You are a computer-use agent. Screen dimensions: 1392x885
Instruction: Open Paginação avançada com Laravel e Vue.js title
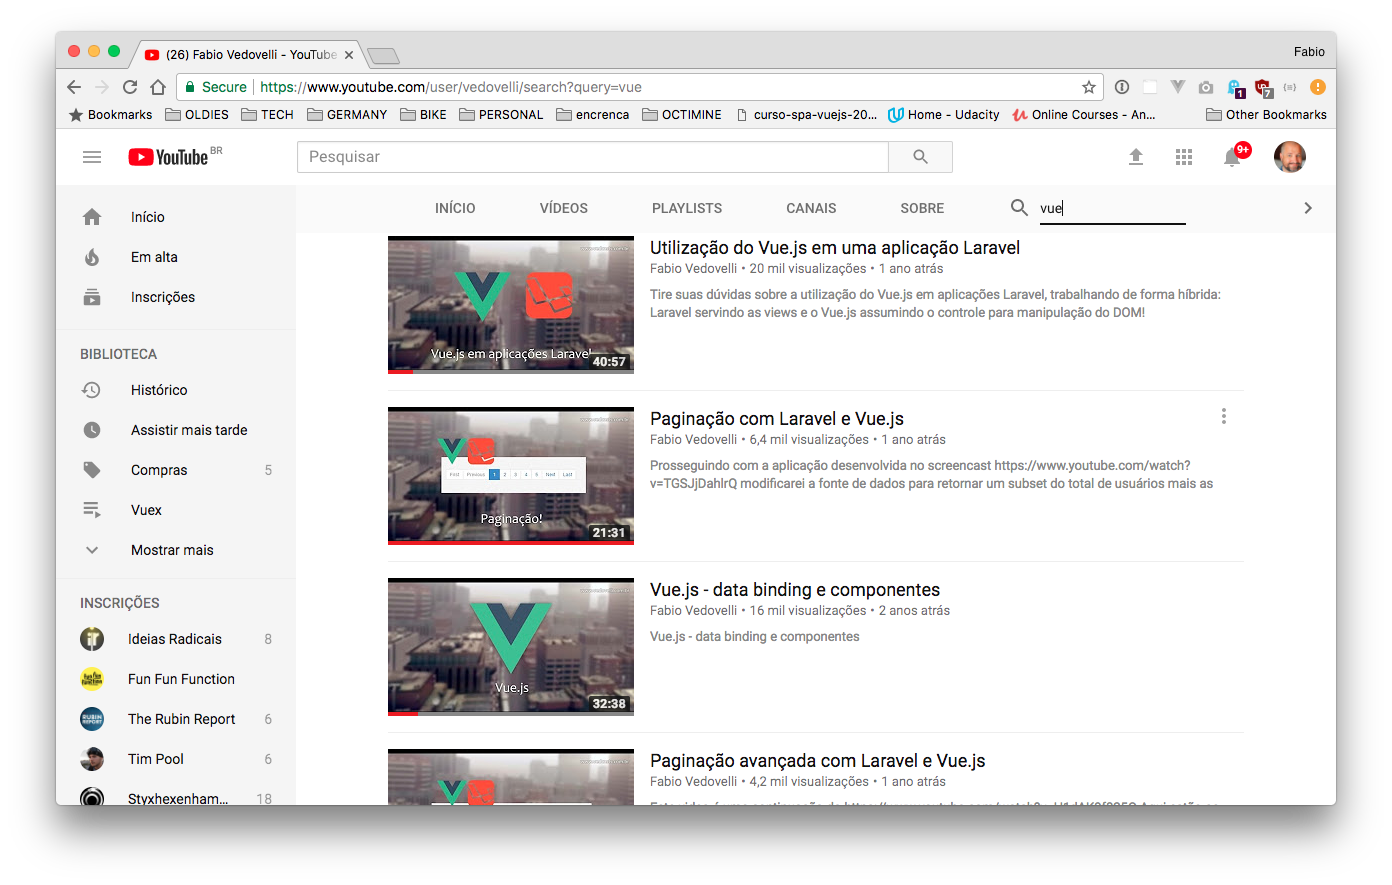(x=818, y=761)
